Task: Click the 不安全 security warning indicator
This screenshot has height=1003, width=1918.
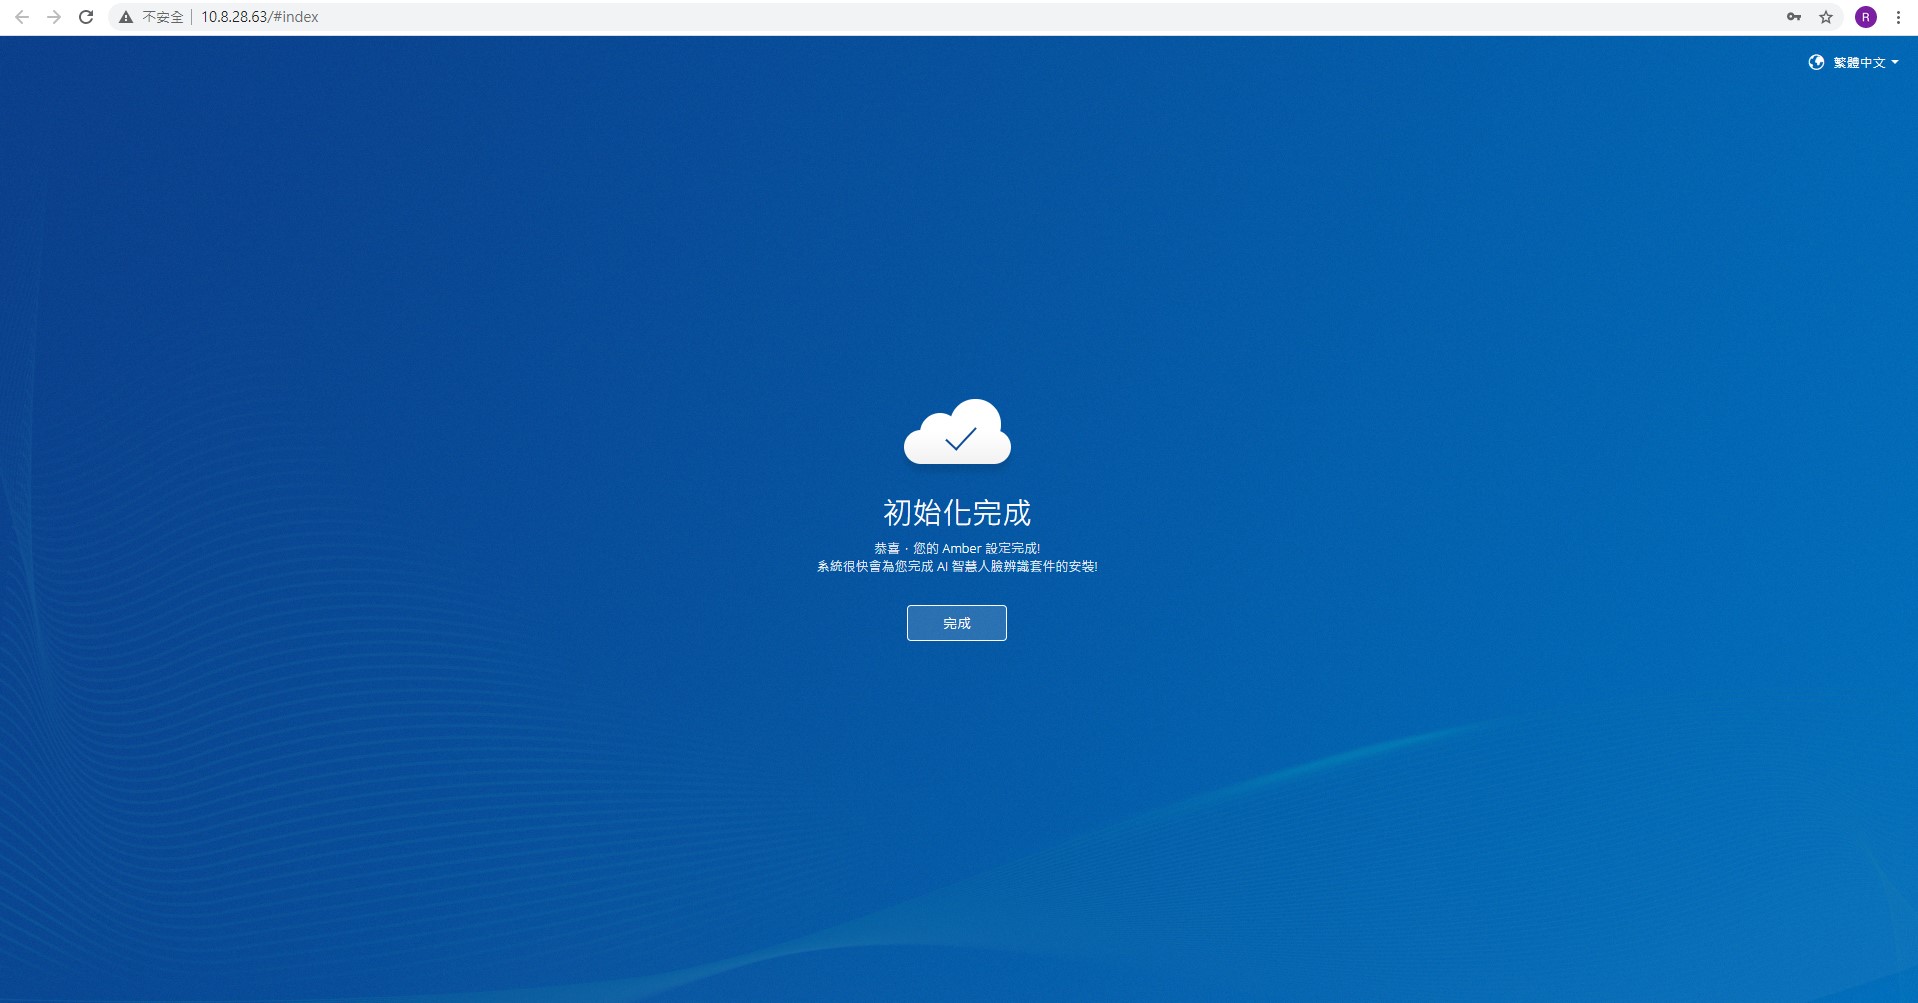Action: click(151, 17)
